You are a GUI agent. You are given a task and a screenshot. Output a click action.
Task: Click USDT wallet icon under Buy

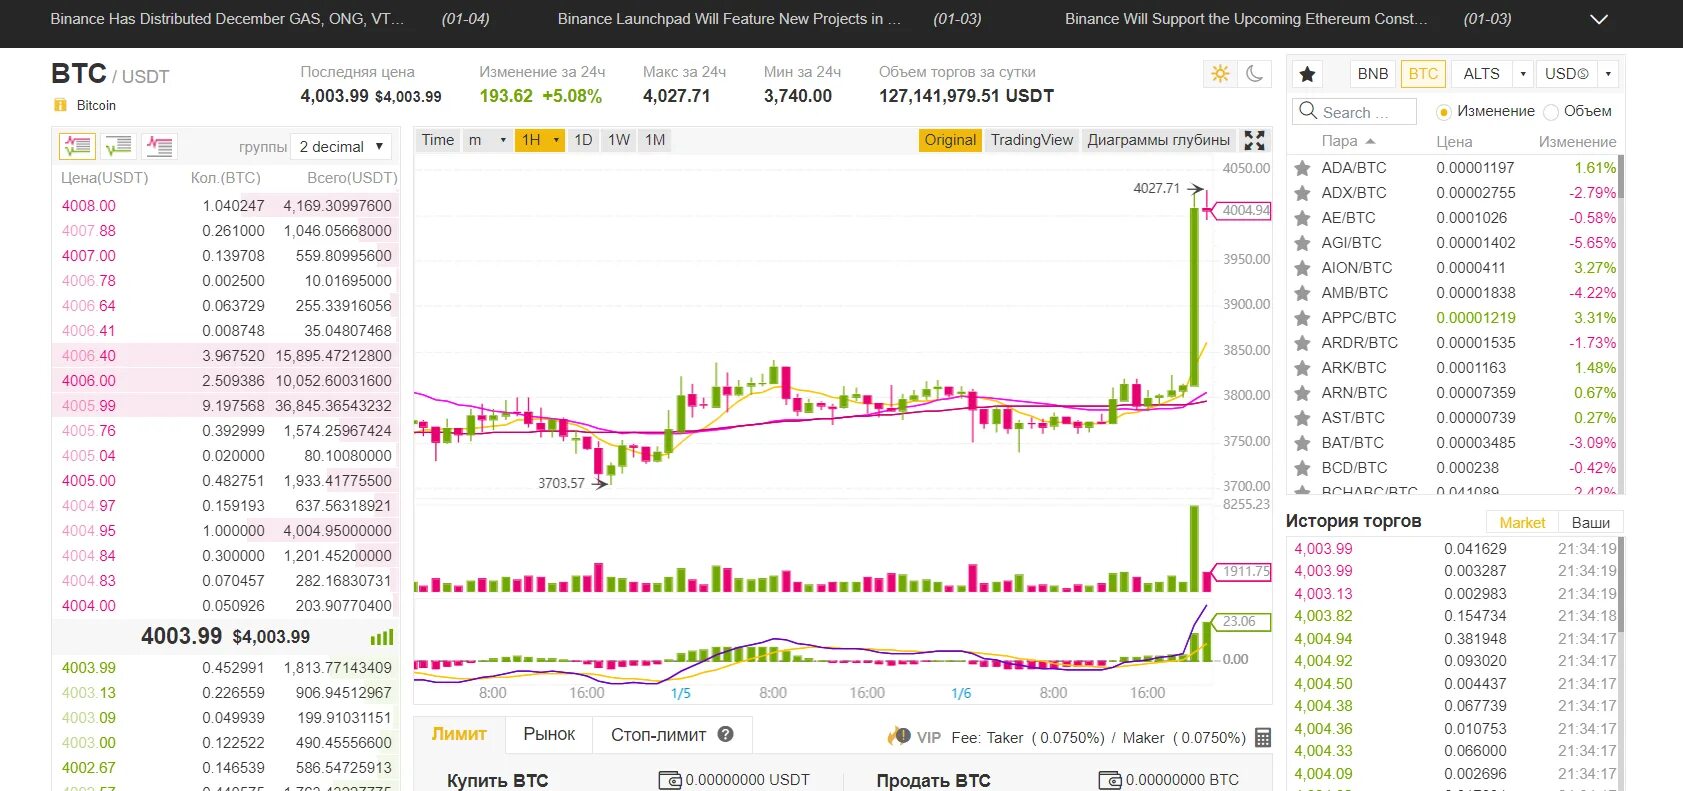pyautogui.click(x=669, y=780)
